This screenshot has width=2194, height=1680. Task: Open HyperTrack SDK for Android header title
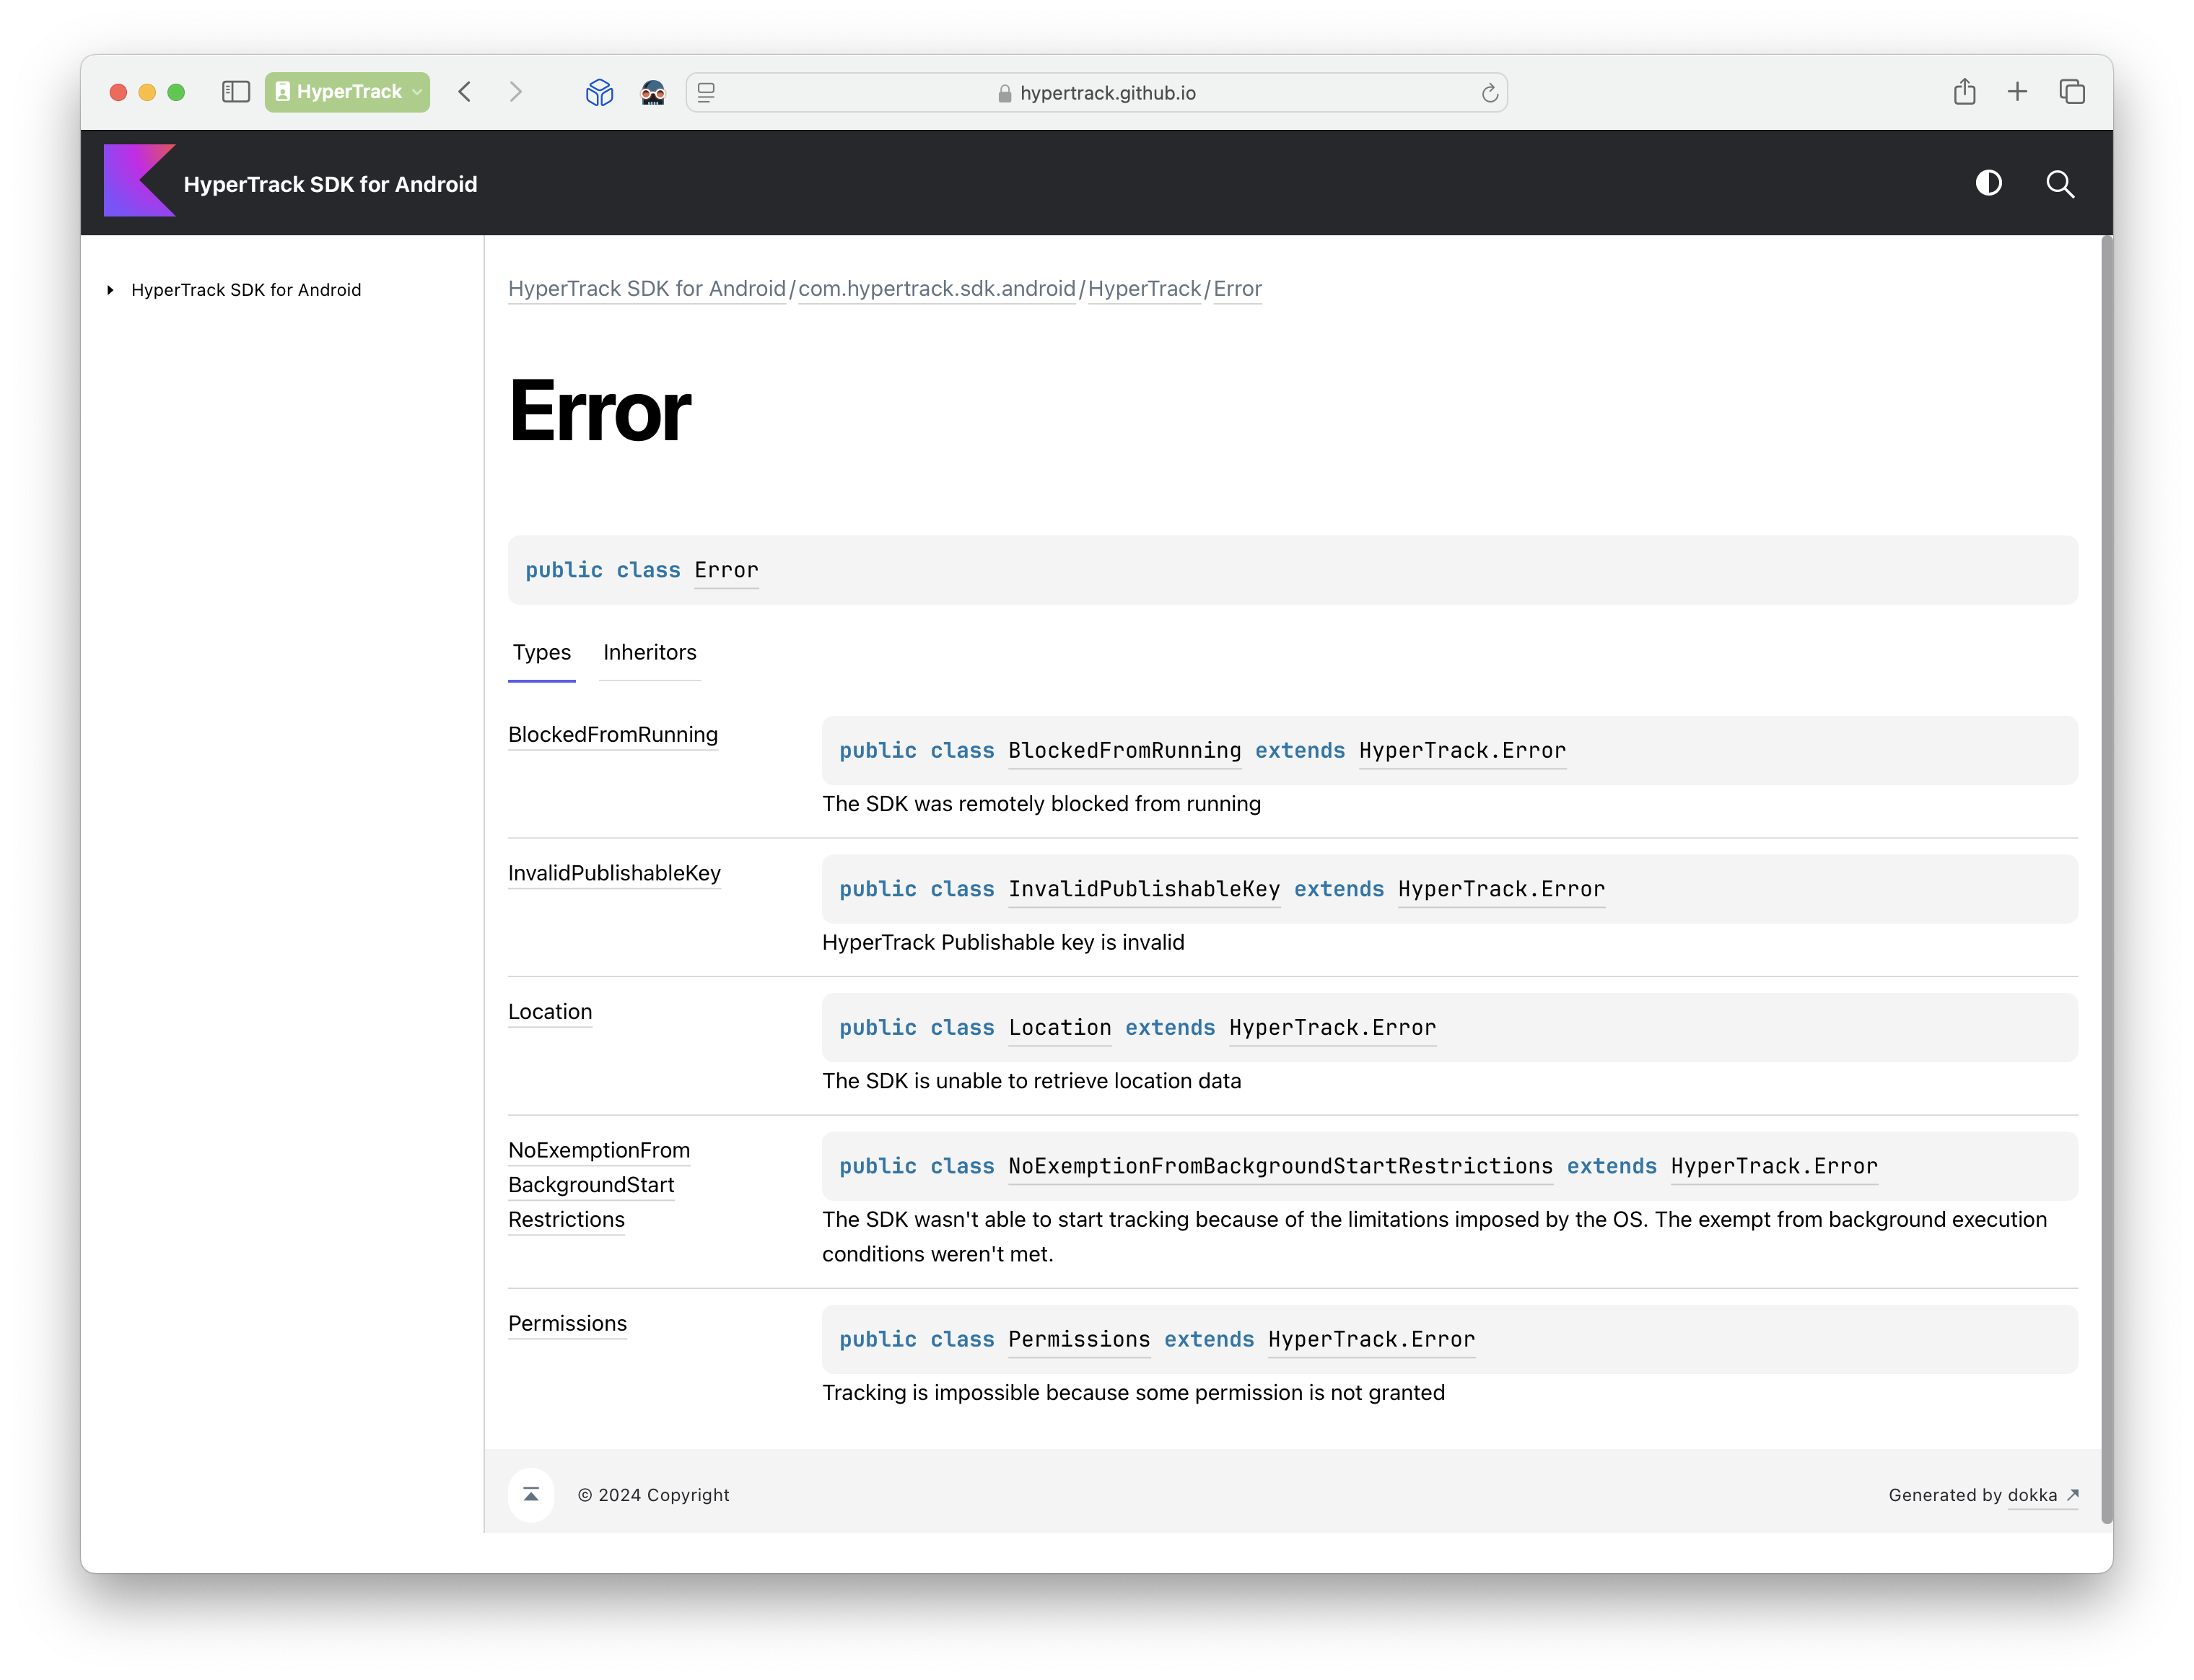coord(330,184)
